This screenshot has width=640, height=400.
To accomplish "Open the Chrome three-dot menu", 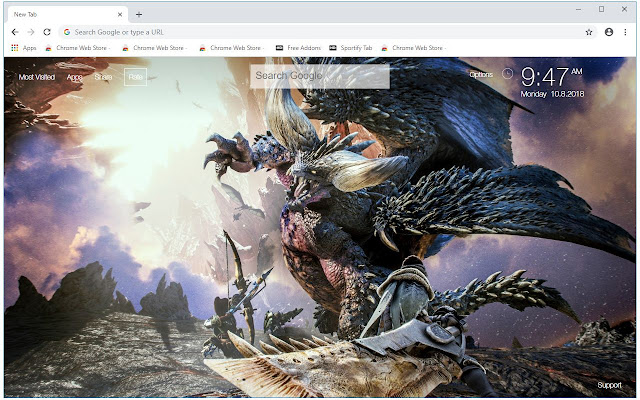I will click(x=625, y=32).
